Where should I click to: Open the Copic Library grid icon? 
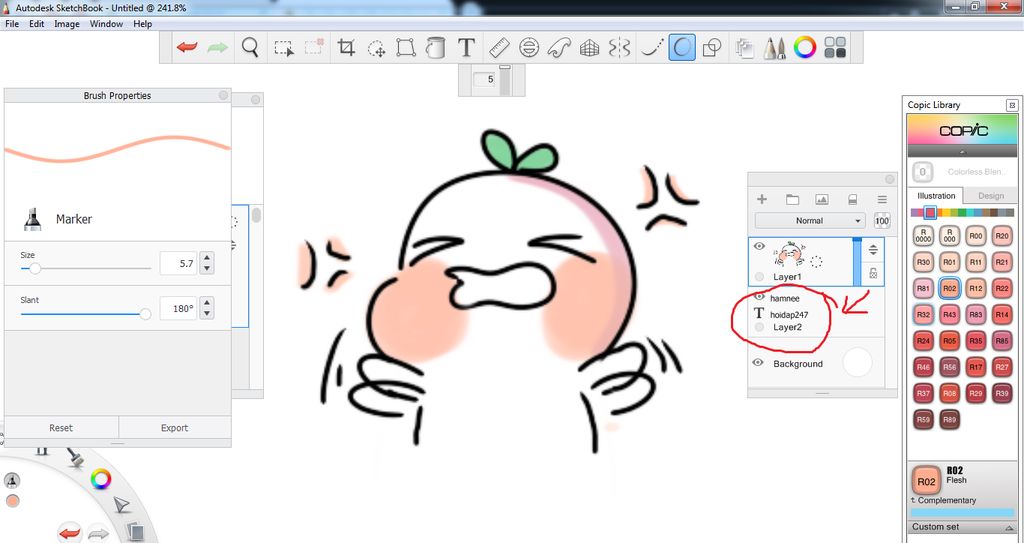click(835, 48)
